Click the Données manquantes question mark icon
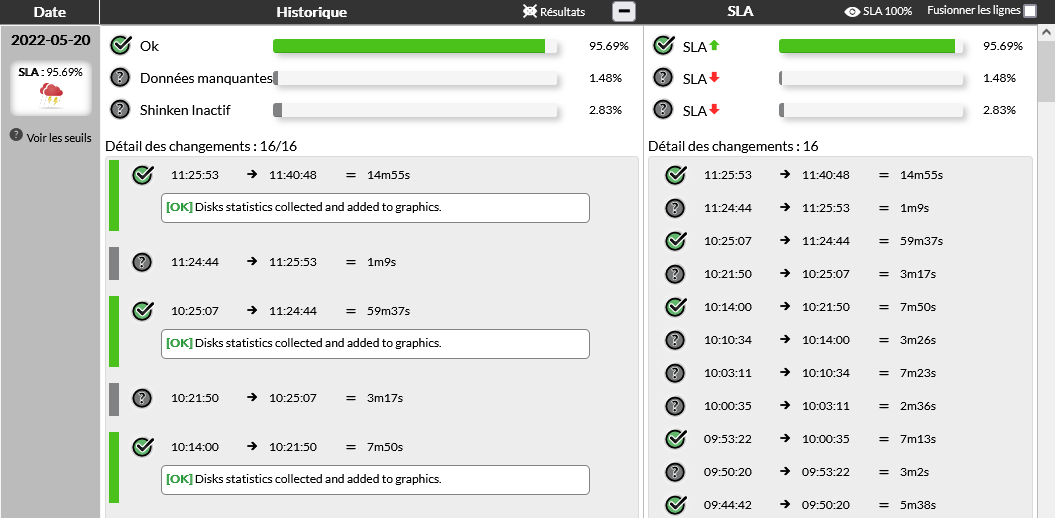Viewport: 1055px width, 518px height. pos(121,78)
